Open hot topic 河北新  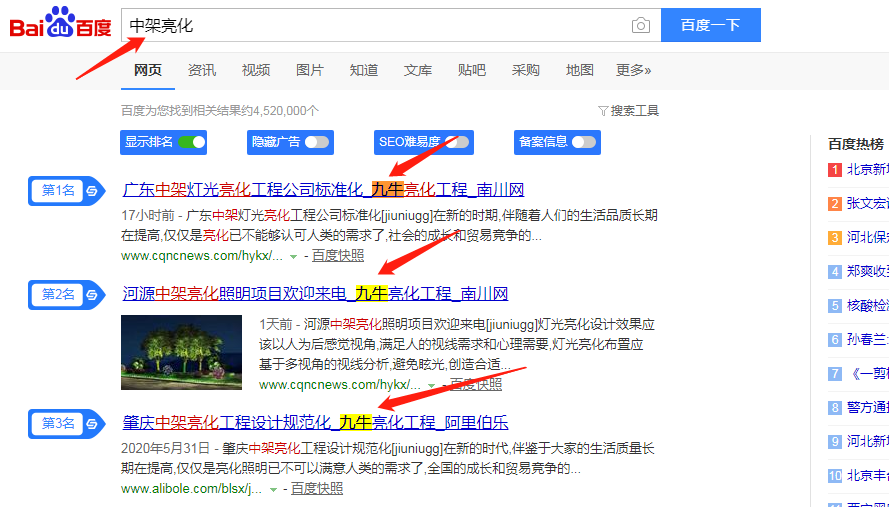[x=867, y=442]
